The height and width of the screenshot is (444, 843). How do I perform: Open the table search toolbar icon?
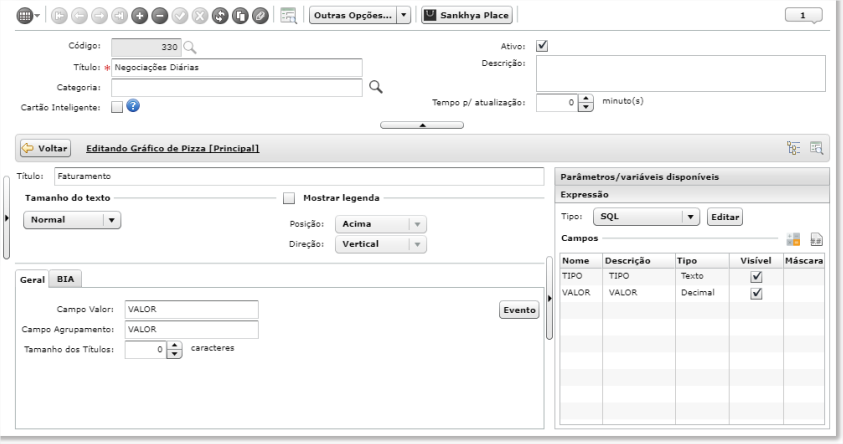[289, 16]
